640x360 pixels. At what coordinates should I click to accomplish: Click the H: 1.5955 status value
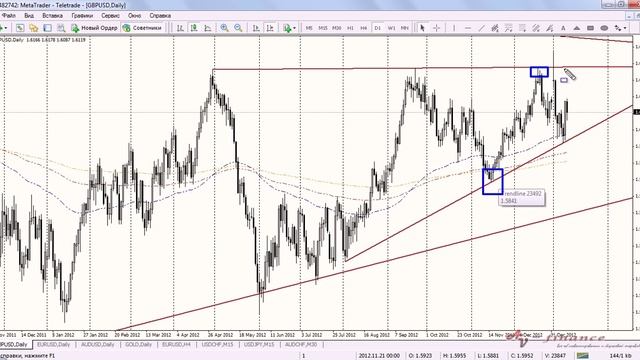click(454, 356)
